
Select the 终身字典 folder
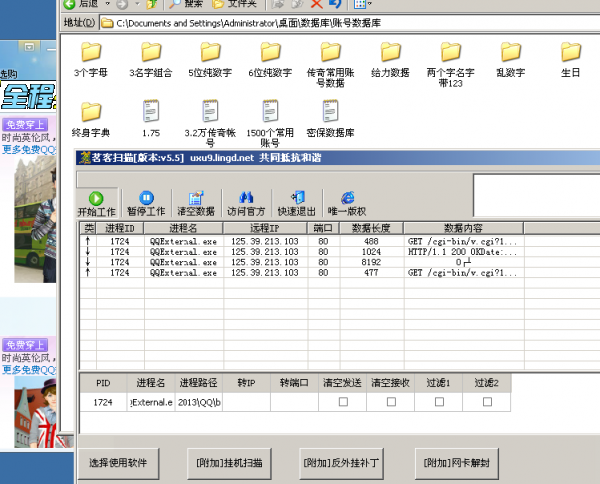click(91, 119)
